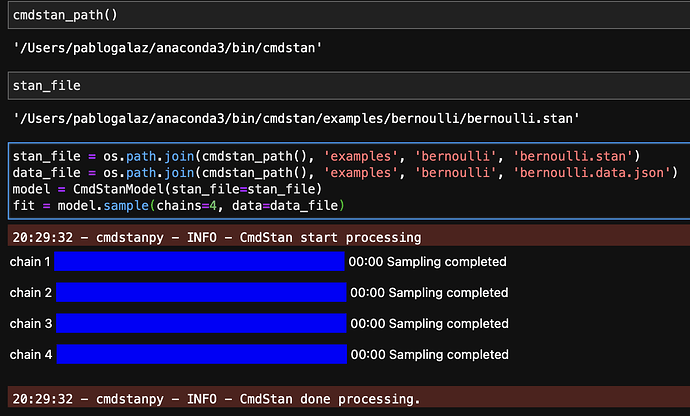The image size is (690, 416).
Task: Click the cmdstan path output string
Action: pyautogui.click(x=168, y=48)
